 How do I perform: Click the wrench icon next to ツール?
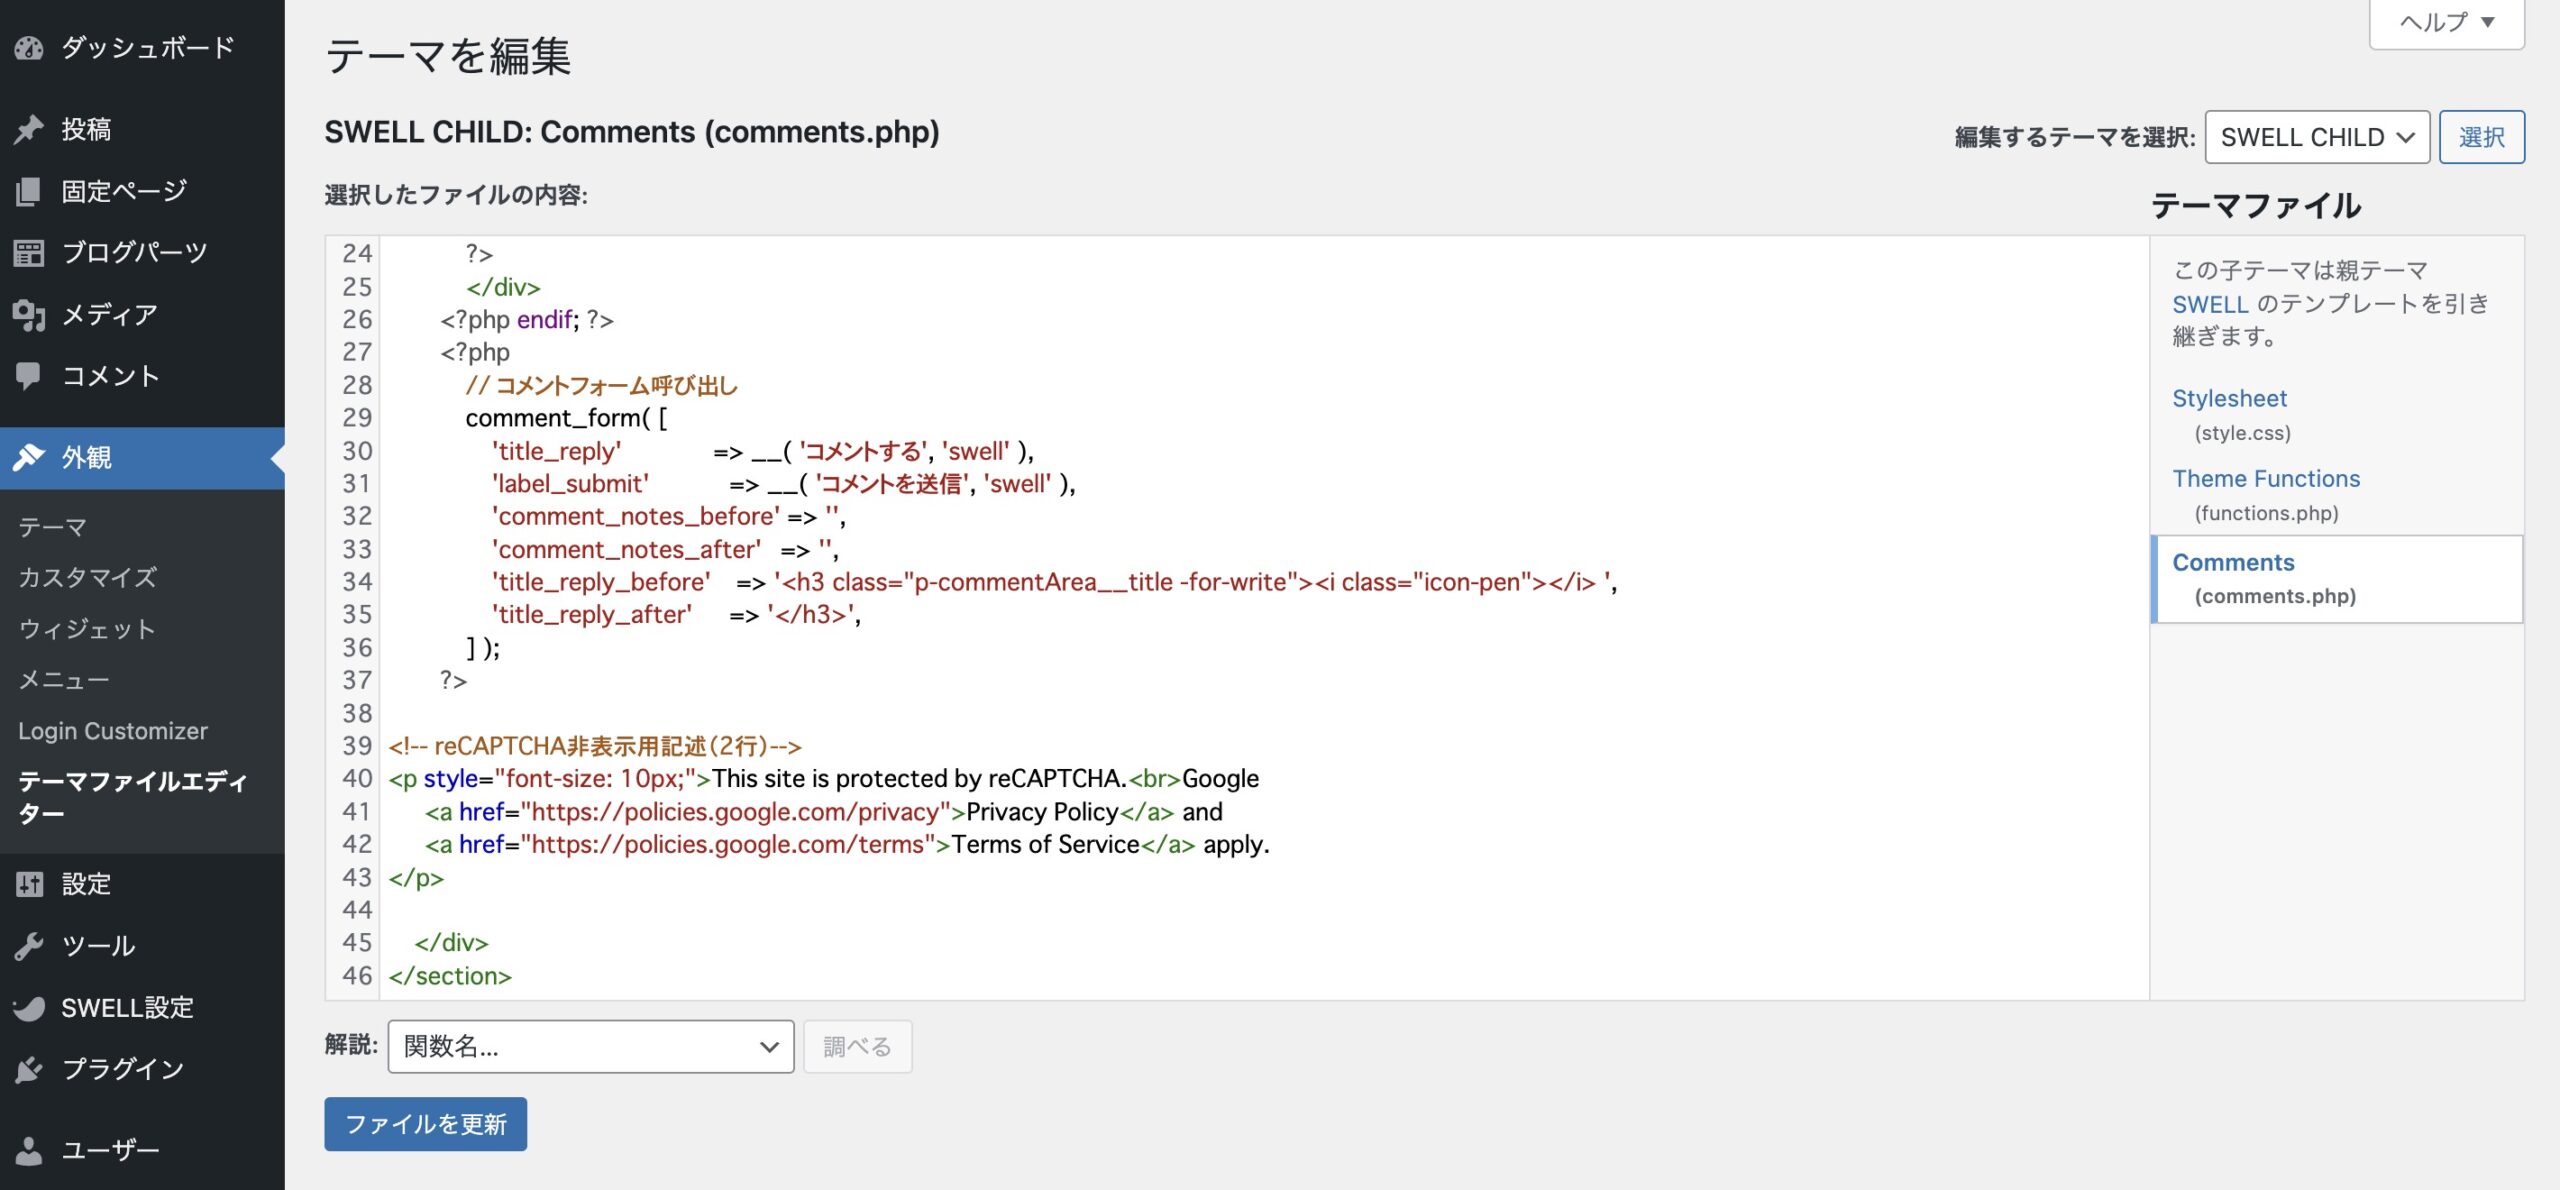point(29,946)
